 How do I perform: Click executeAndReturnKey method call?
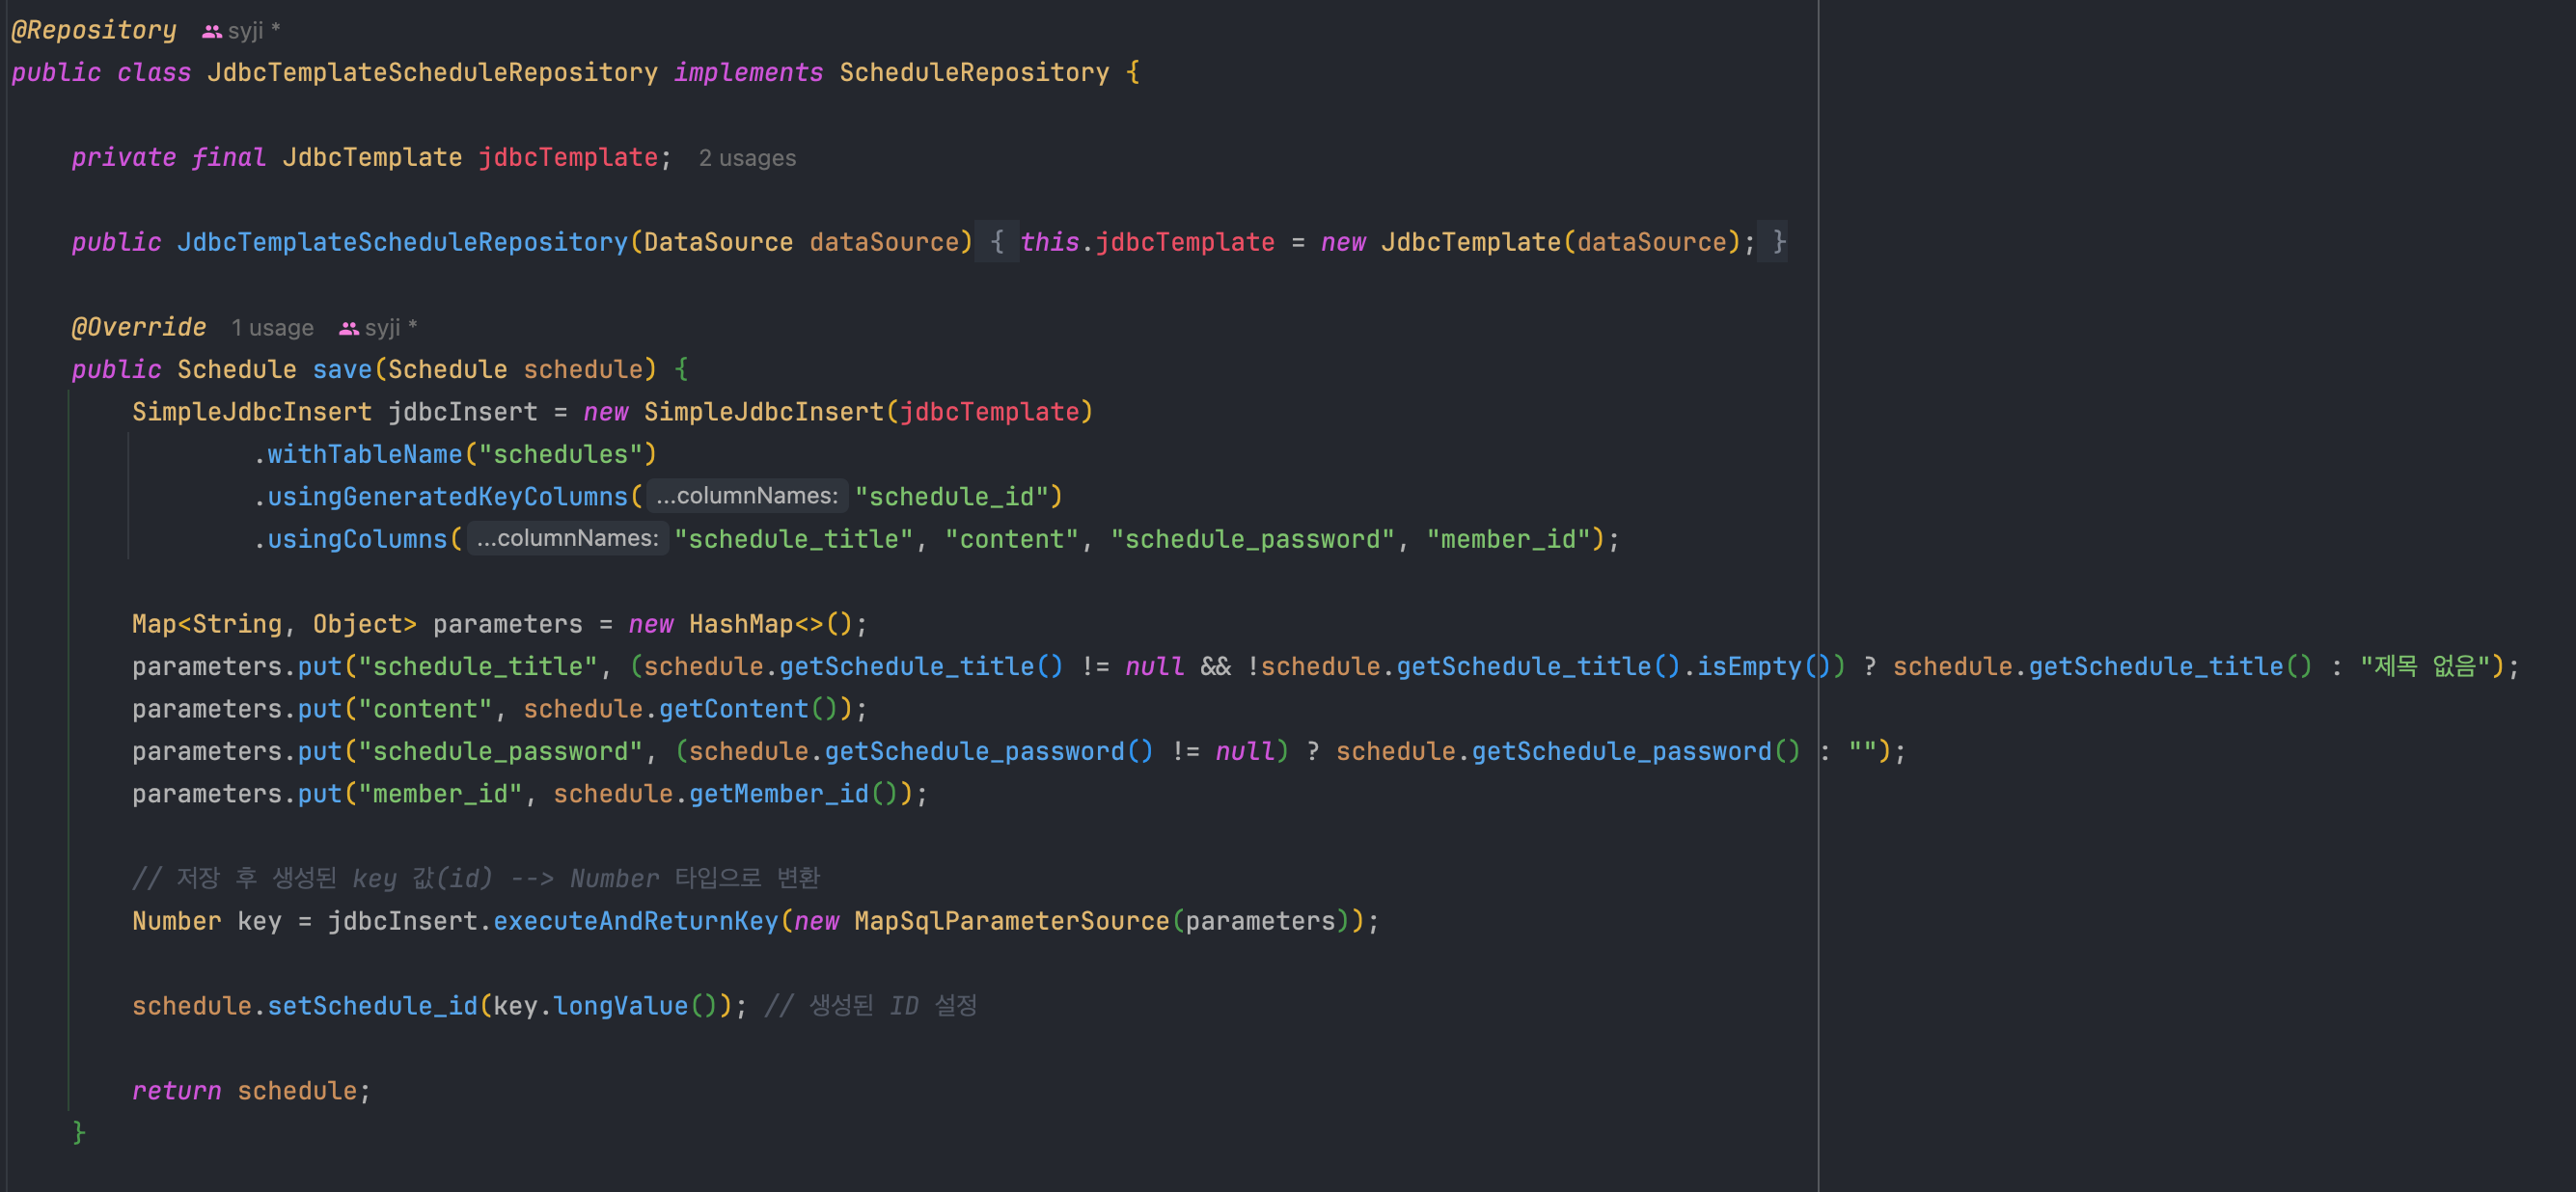pyautogui.click(x=635, y=922)
